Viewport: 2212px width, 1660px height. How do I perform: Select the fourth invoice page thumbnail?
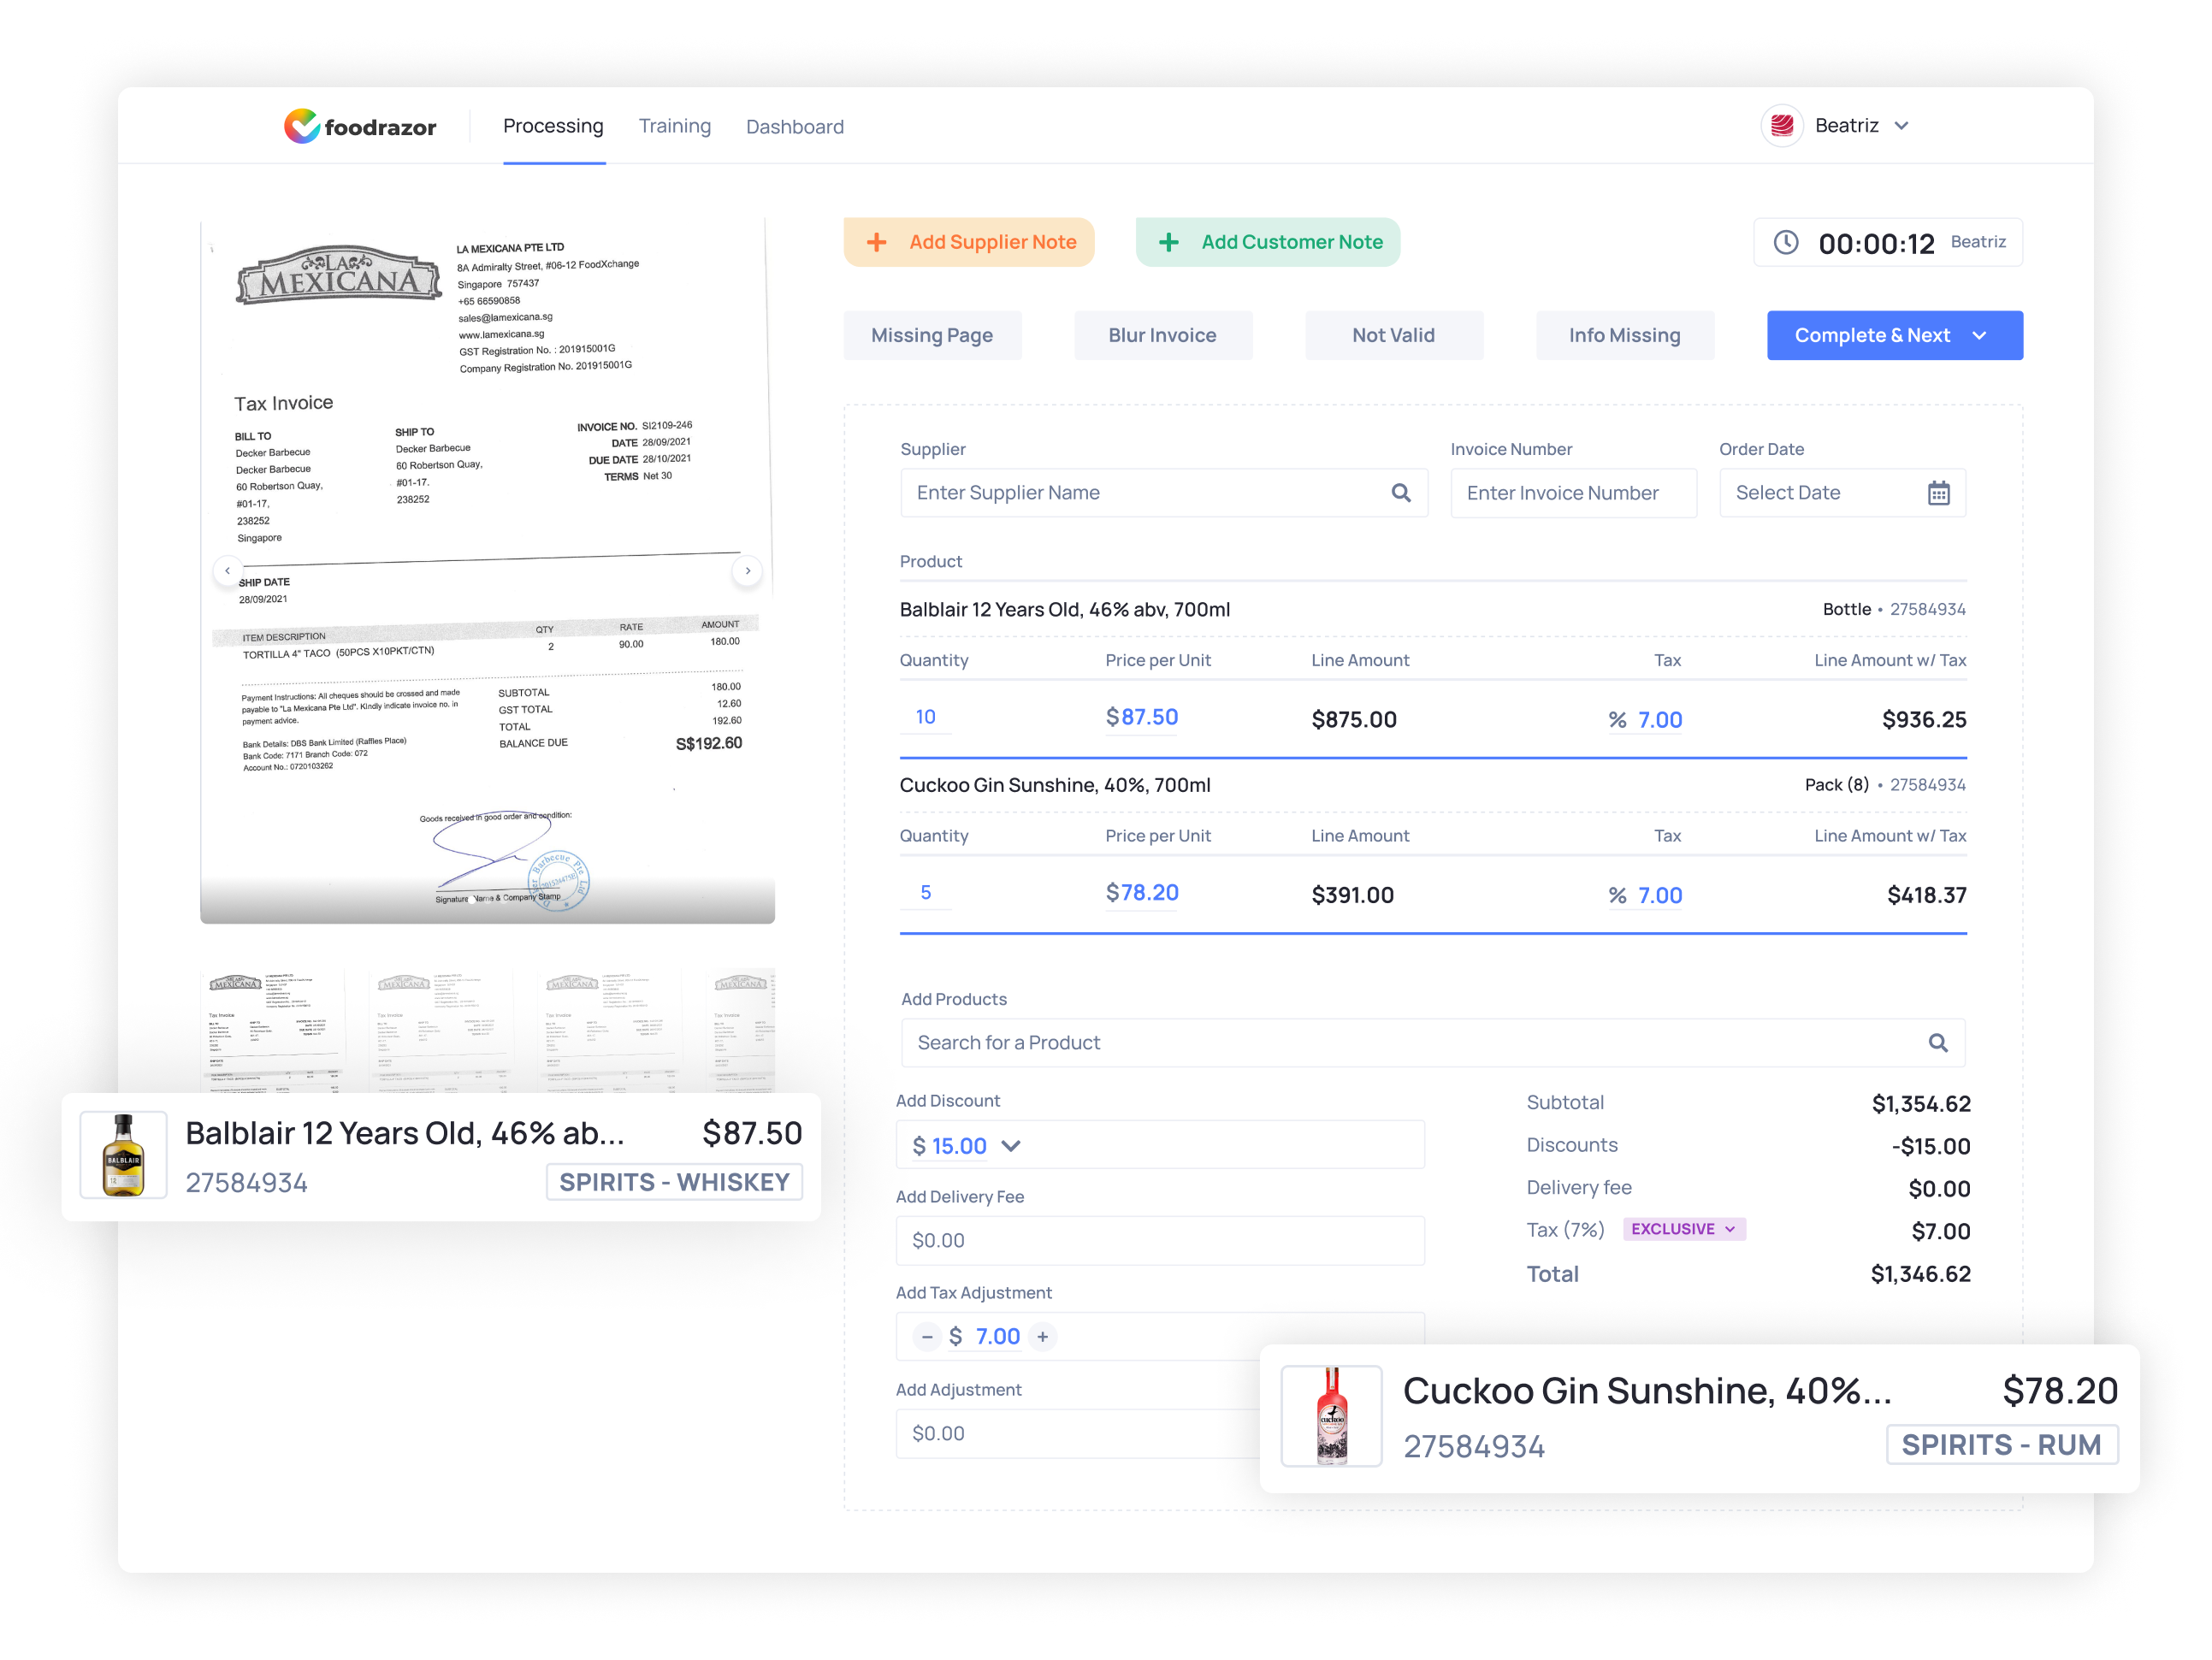741,1030
